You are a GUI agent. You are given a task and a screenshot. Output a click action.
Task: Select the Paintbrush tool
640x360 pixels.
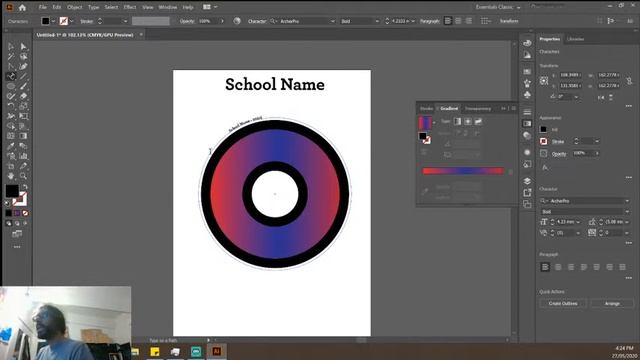(x=23, y=86)
